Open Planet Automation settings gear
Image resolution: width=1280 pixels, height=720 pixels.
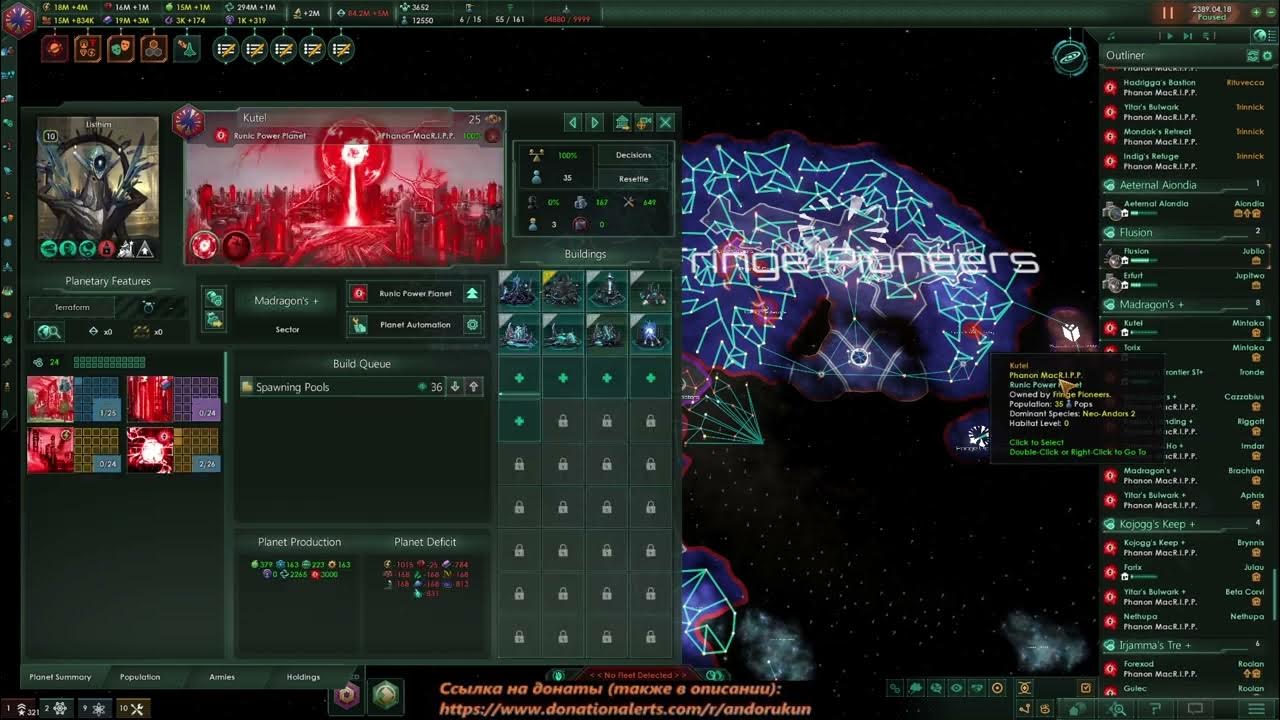(472, 325)
